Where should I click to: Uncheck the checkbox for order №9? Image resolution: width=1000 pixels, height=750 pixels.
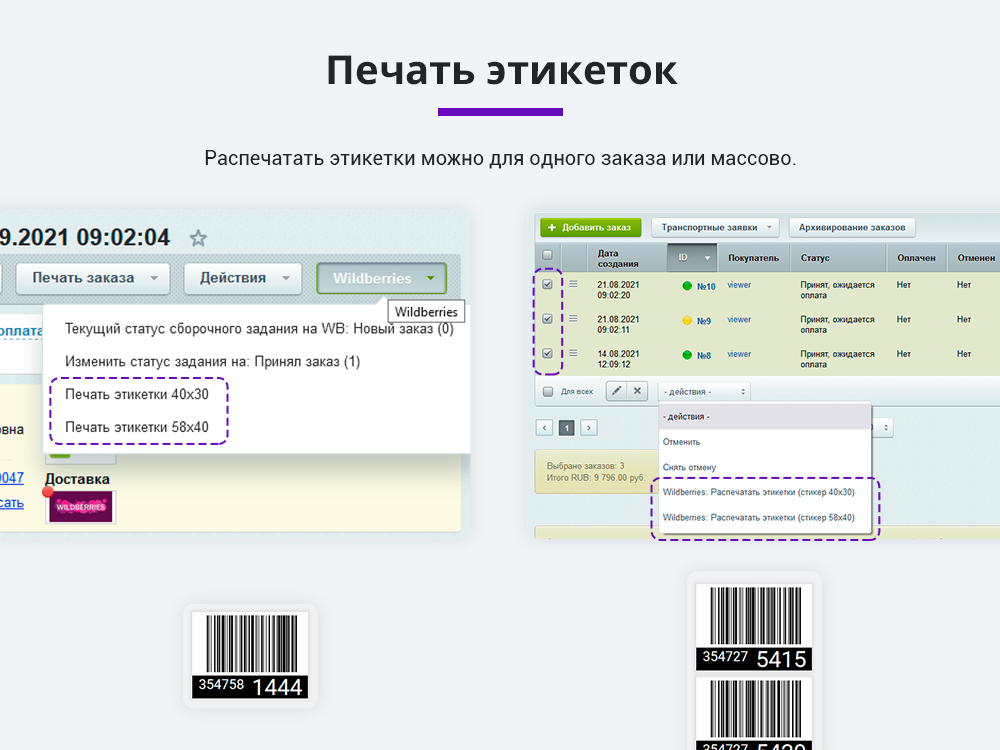pos(547,320)
